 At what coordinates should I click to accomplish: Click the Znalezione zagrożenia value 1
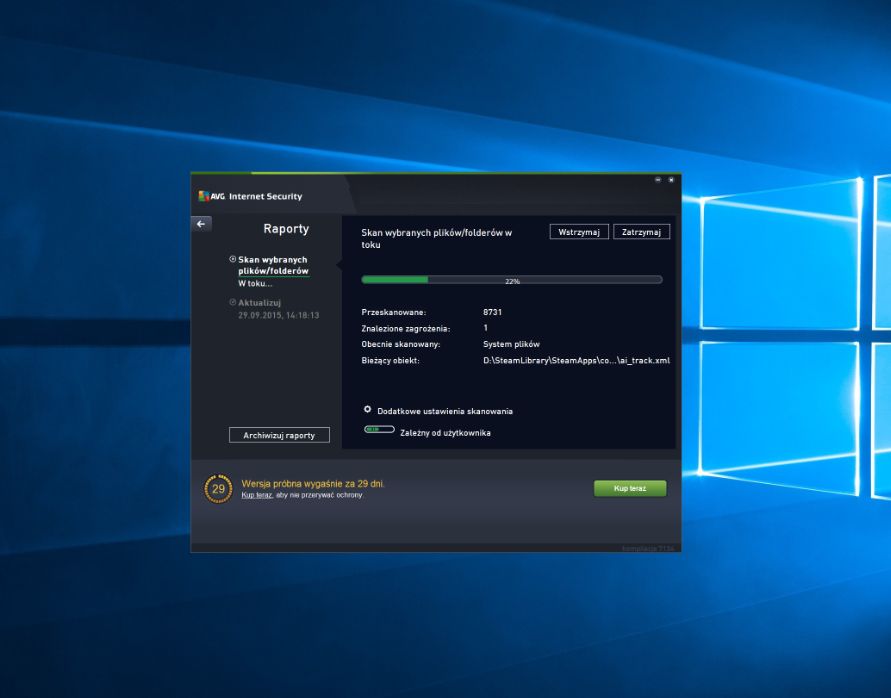click(x=485, y=328)
